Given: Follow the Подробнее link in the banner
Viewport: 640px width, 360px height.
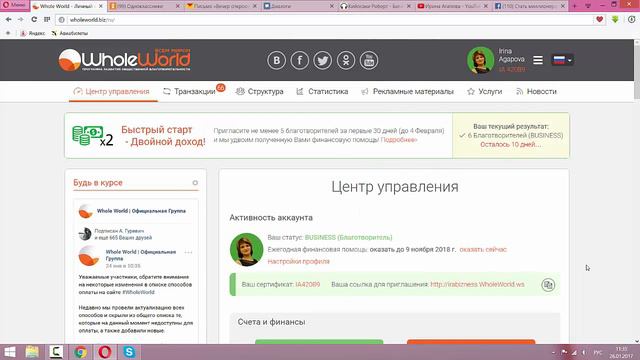Looking at the screenshot, I should point(399,140).
